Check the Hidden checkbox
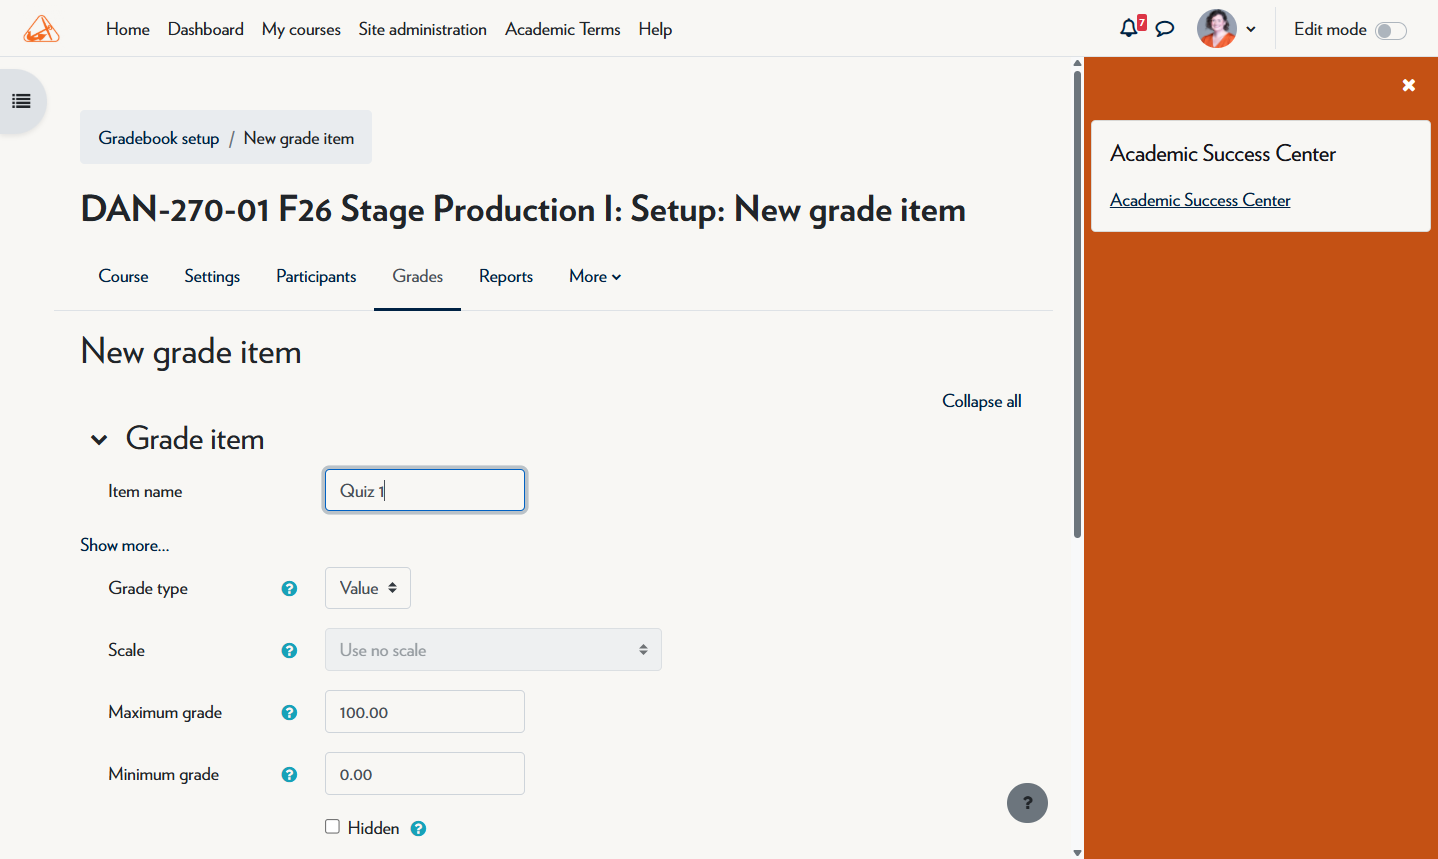The height and width of the screenshot is (859, 1438). point(332,826)
